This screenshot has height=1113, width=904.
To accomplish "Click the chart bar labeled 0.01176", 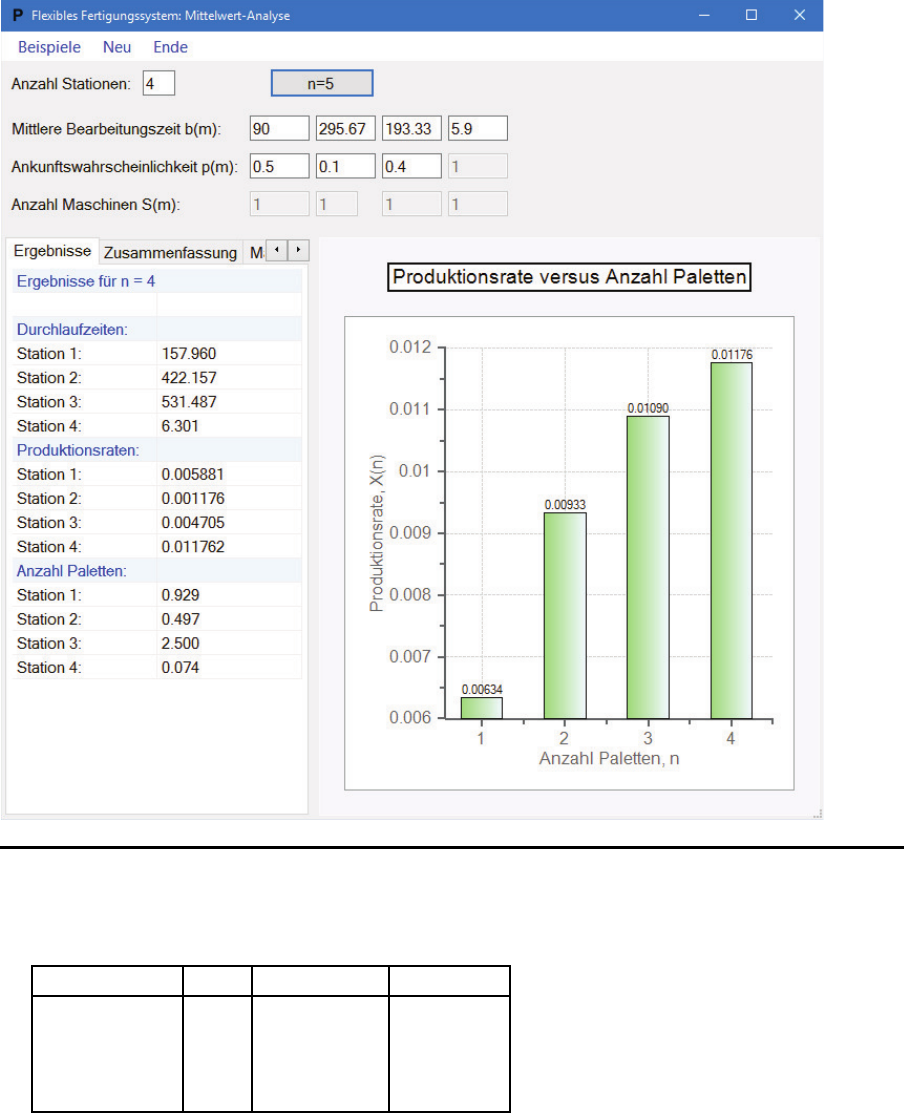I will pos(731,540).
